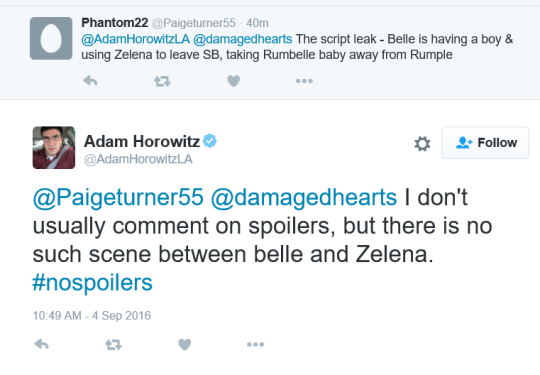Like Adam Horowitz's tweet
The height and width of the screenshot is (375, 540).
185,344
